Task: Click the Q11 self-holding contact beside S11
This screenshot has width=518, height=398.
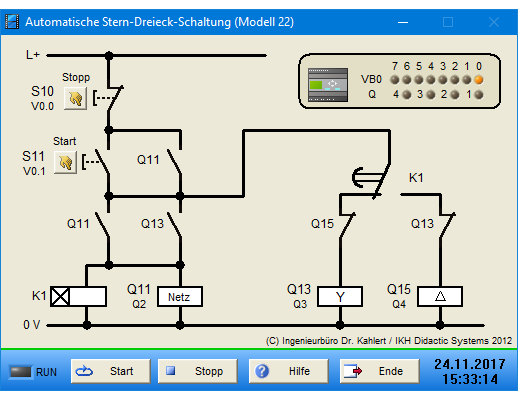Action: 176,162
